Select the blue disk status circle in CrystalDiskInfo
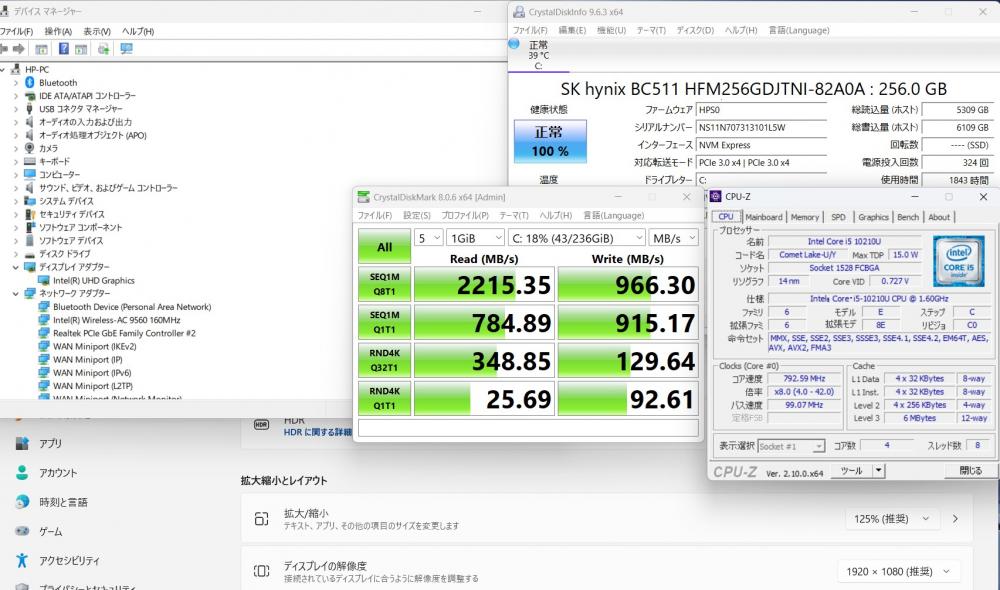 (514, 44)
